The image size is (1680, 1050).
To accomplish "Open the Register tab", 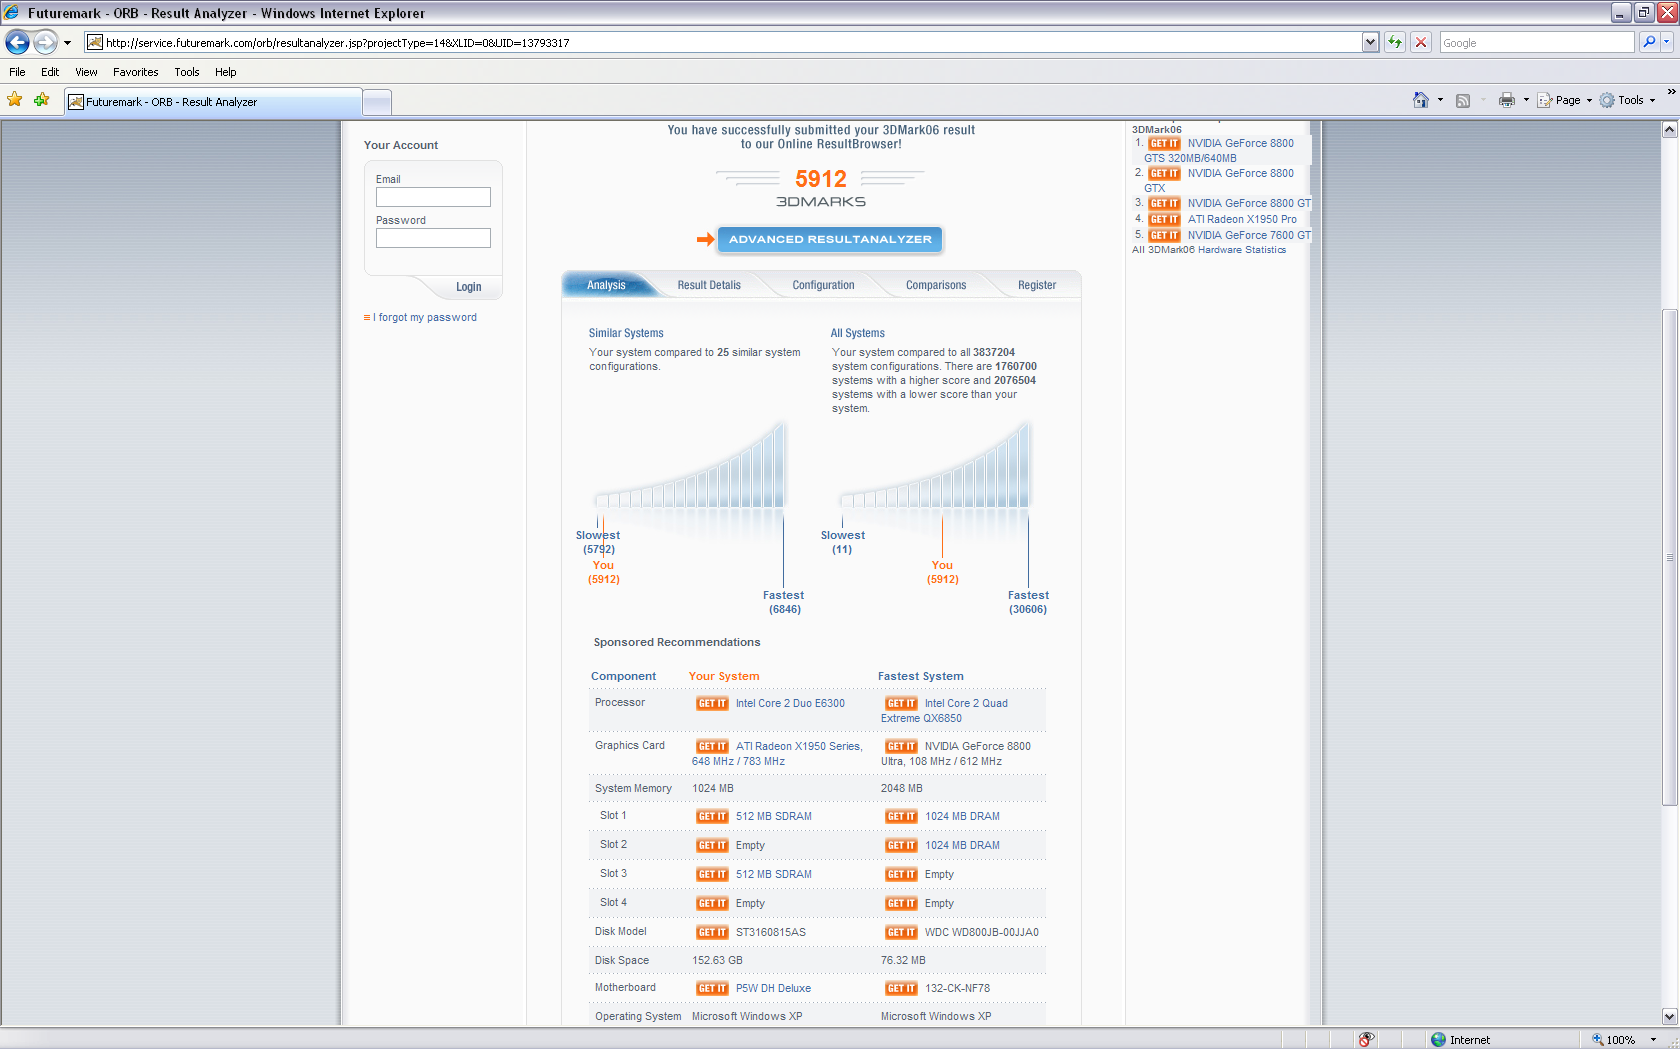I will pos(1037,285).
